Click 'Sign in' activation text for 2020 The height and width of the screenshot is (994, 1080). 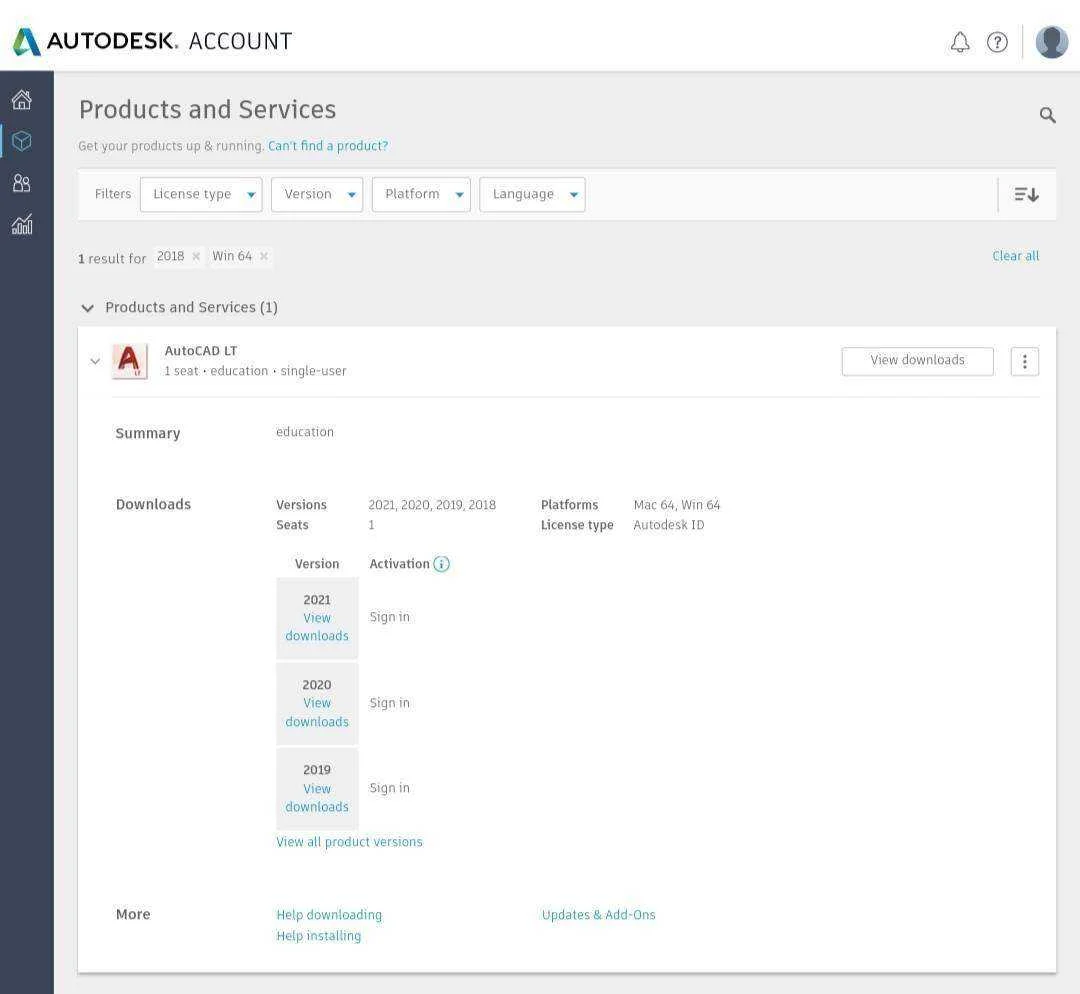(x=390, y=703)
